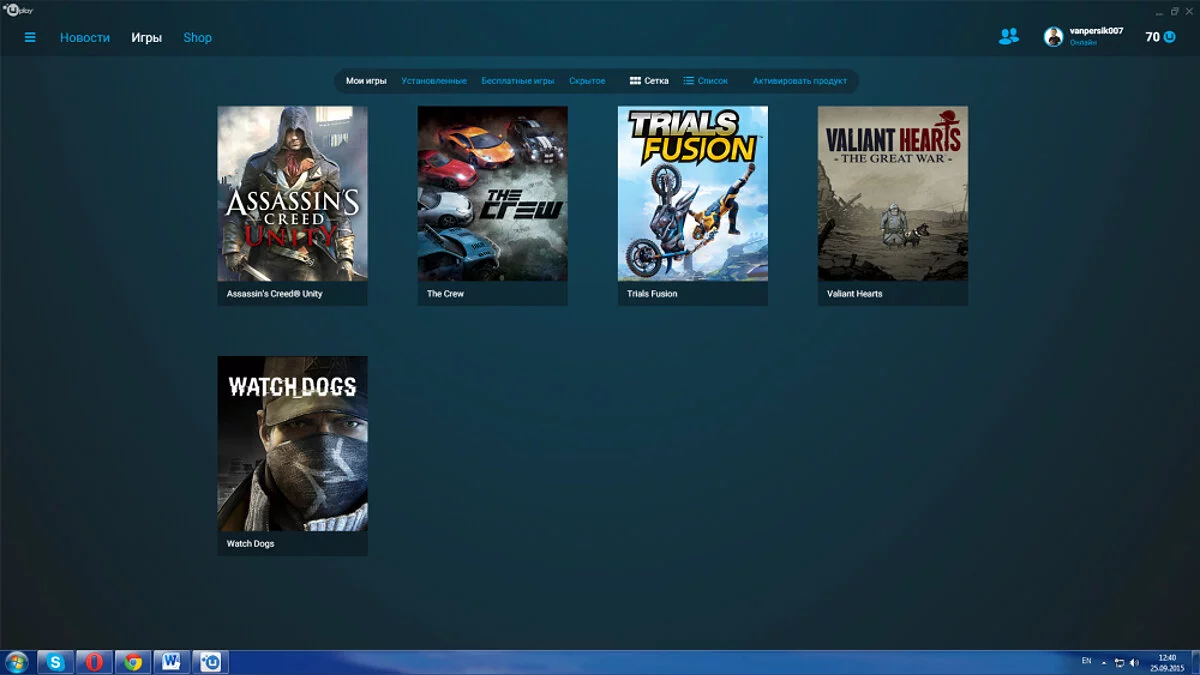This screenshot has height=675, width=1200.
Task: Select the Игры tab
Action: pos(146,37)
